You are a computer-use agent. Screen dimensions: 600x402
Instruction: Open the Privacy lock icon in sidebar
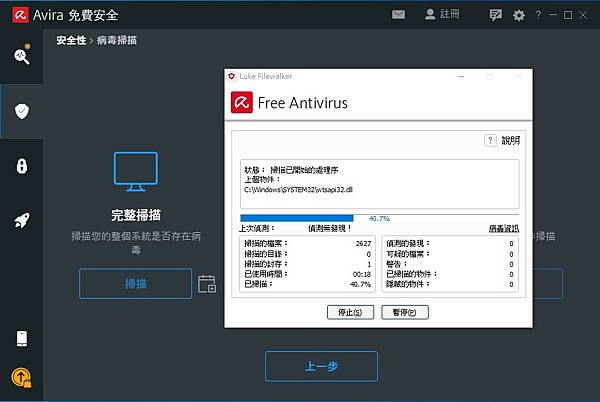pos(22,166)
